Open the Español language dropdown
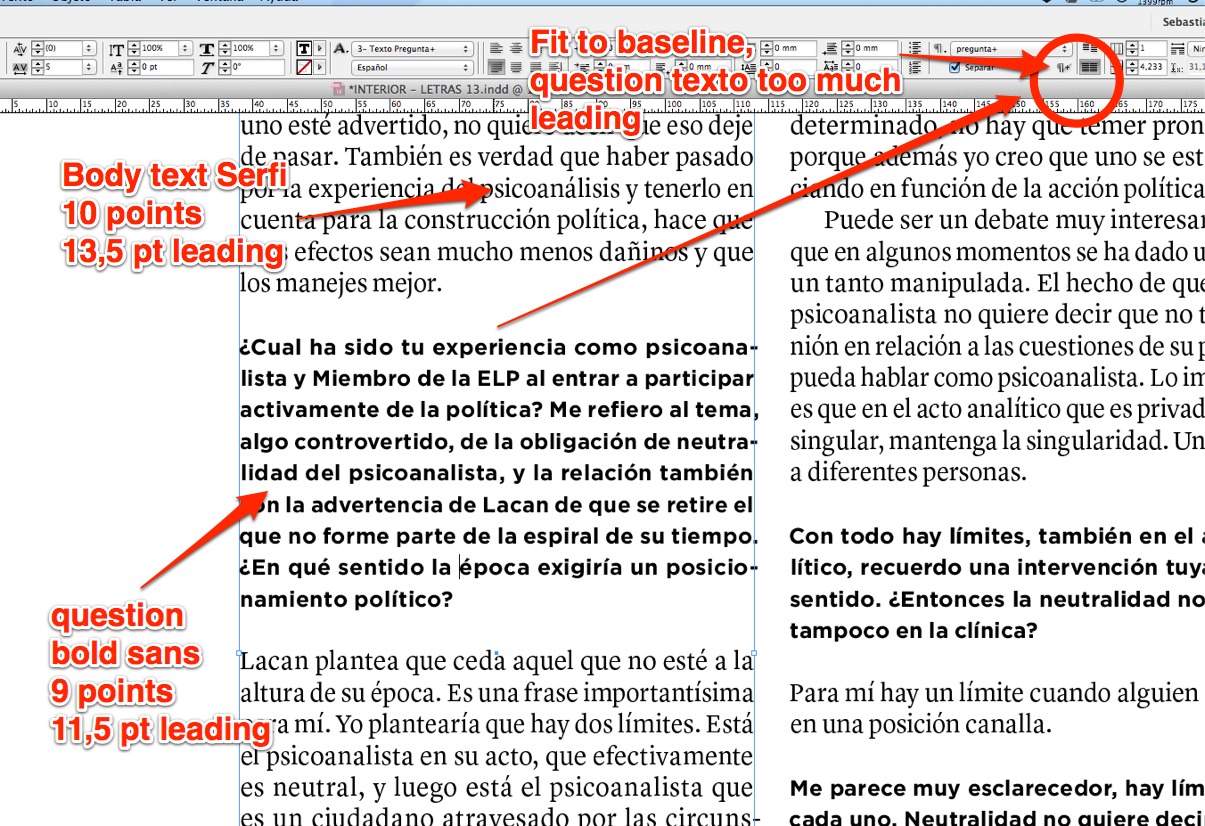The height and width of the screenshot is (826, 1205). 412,67
